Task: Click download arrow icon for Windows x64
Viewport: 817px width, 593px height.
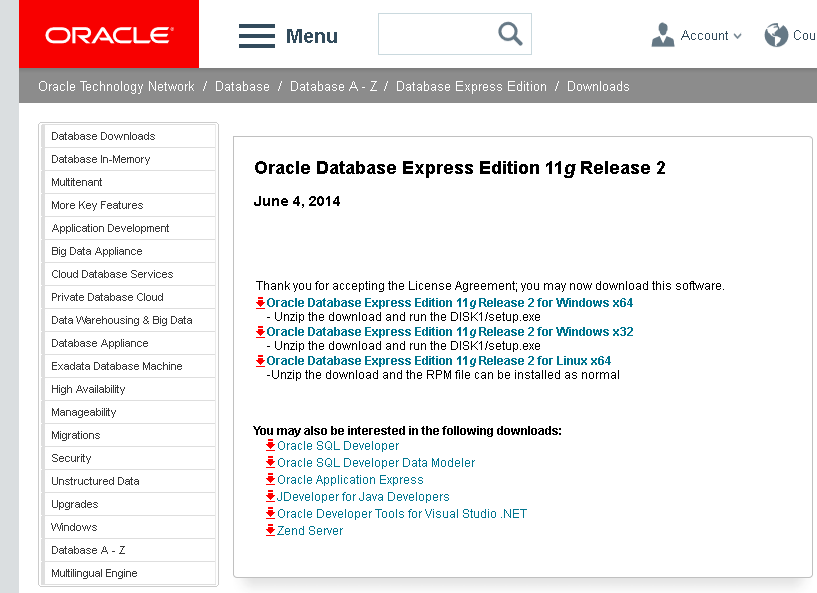Action: pos(261,303)
